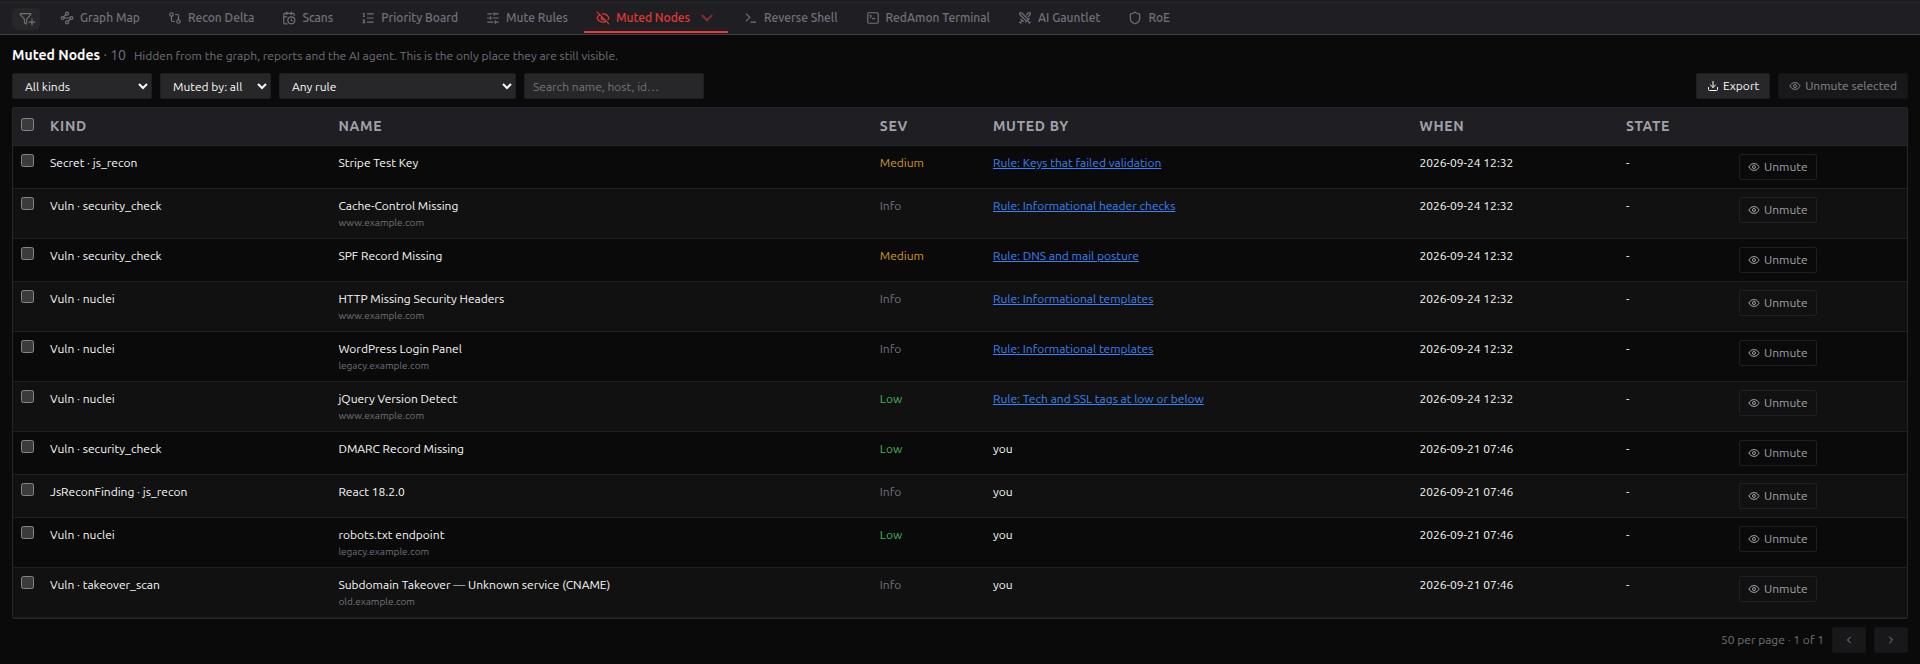Click the JsReconFinding · js_recon kind cell
Image resolution: width=1920 pixels, height=664 pixels.
tap(118, 492)
